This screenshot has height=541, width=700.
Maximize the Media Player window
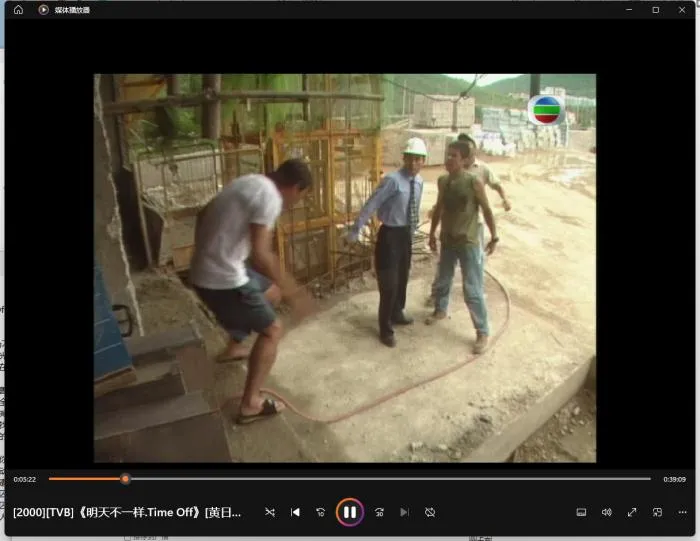[655, 10]
